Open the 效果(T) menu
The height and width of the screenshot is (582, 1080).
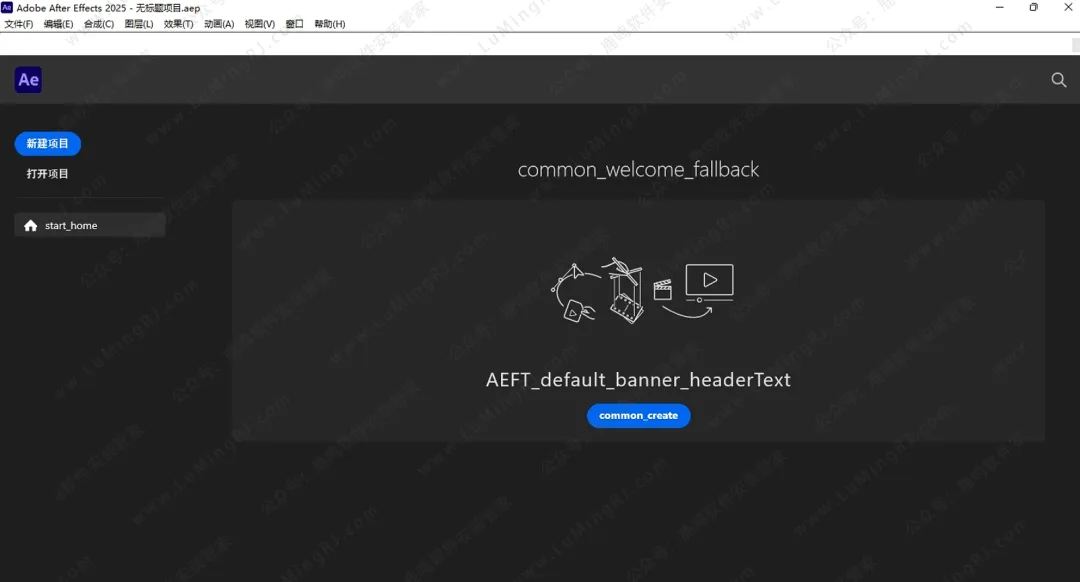[179, 24]
